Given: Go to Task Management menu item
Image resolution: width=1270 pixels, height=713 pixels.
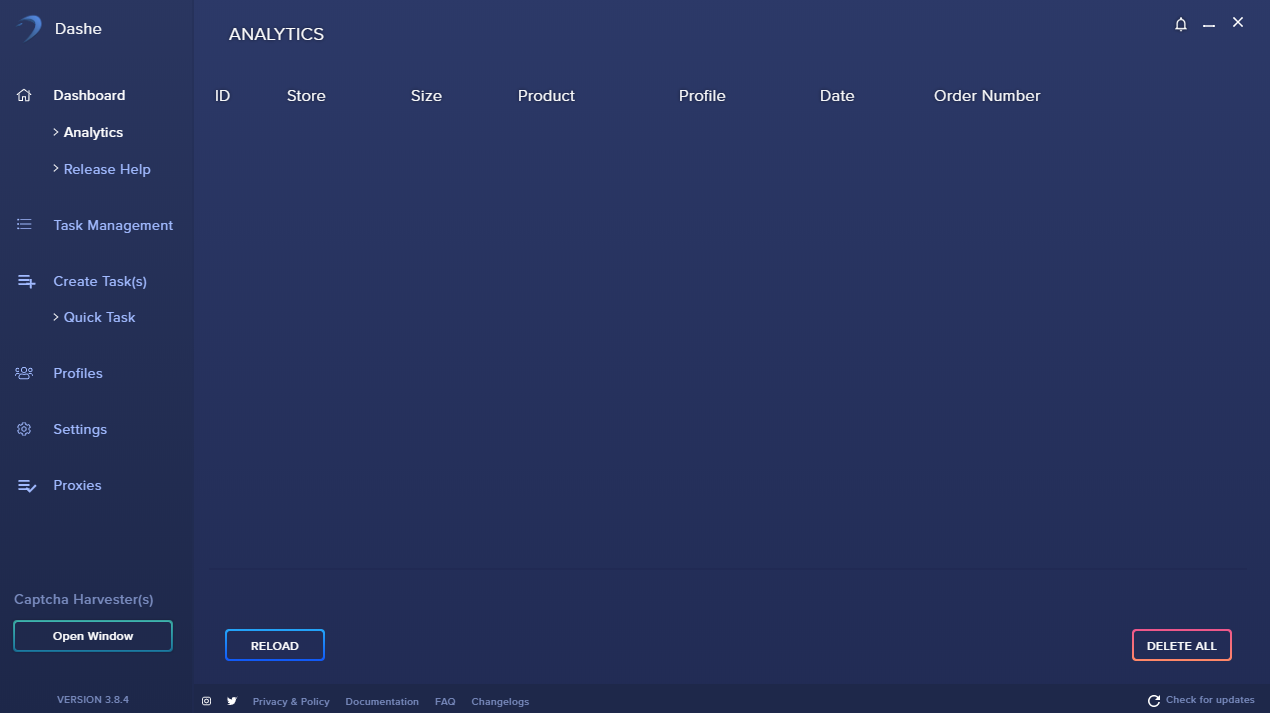Looking at the screenshot, I should tap(113, 225).
